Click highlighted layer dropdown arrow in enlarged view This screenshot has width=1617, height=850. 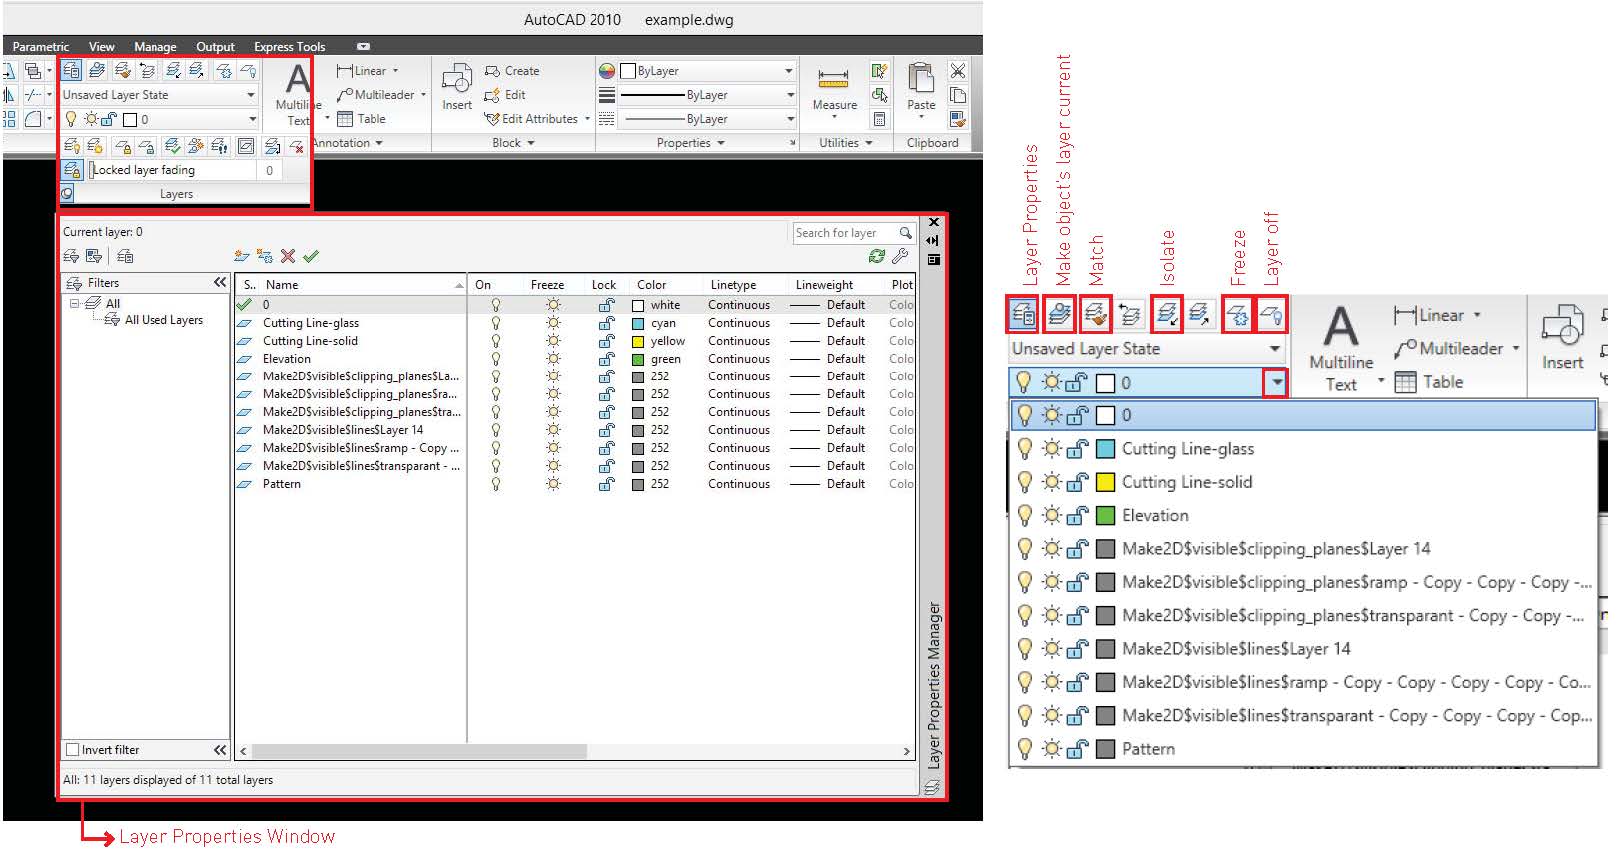click(1275, 382)
